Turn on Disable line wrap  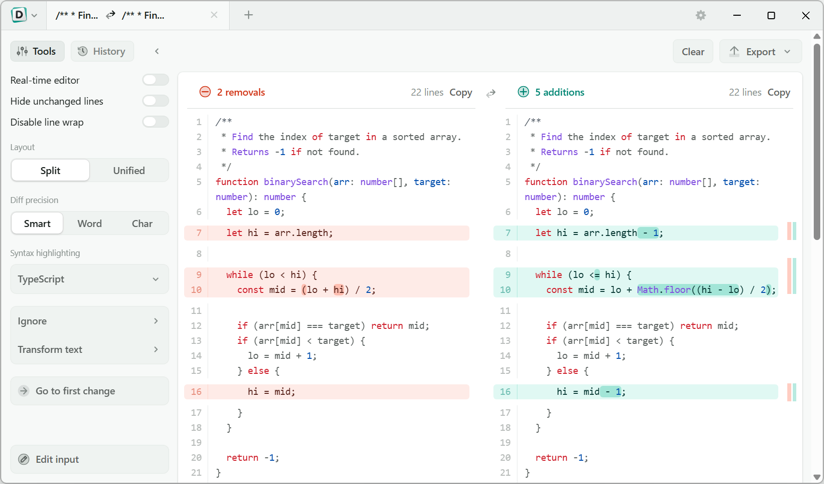coord(156,122)
